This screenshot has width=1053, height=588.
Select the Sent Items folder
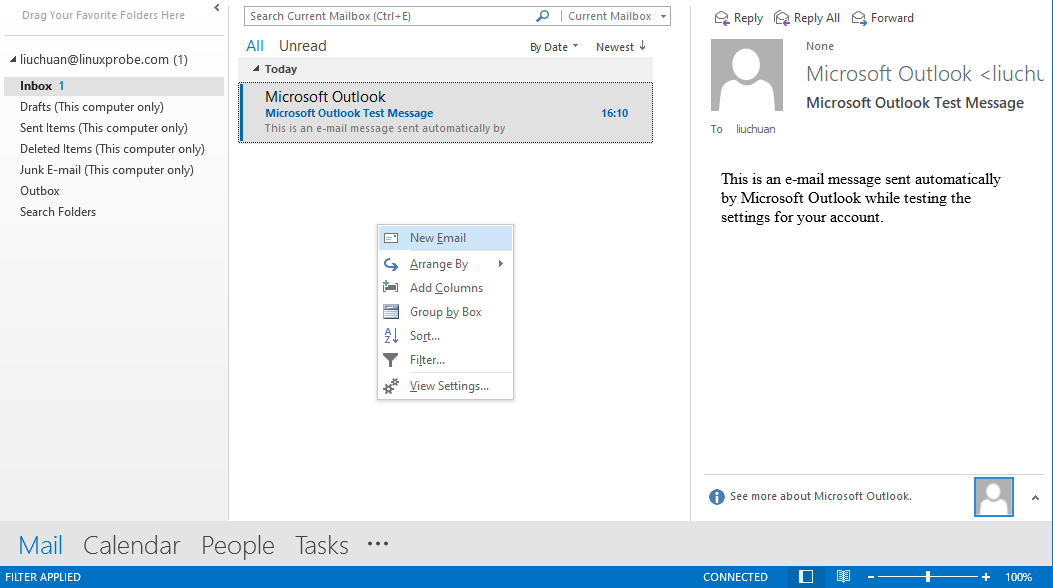[103, 128]
